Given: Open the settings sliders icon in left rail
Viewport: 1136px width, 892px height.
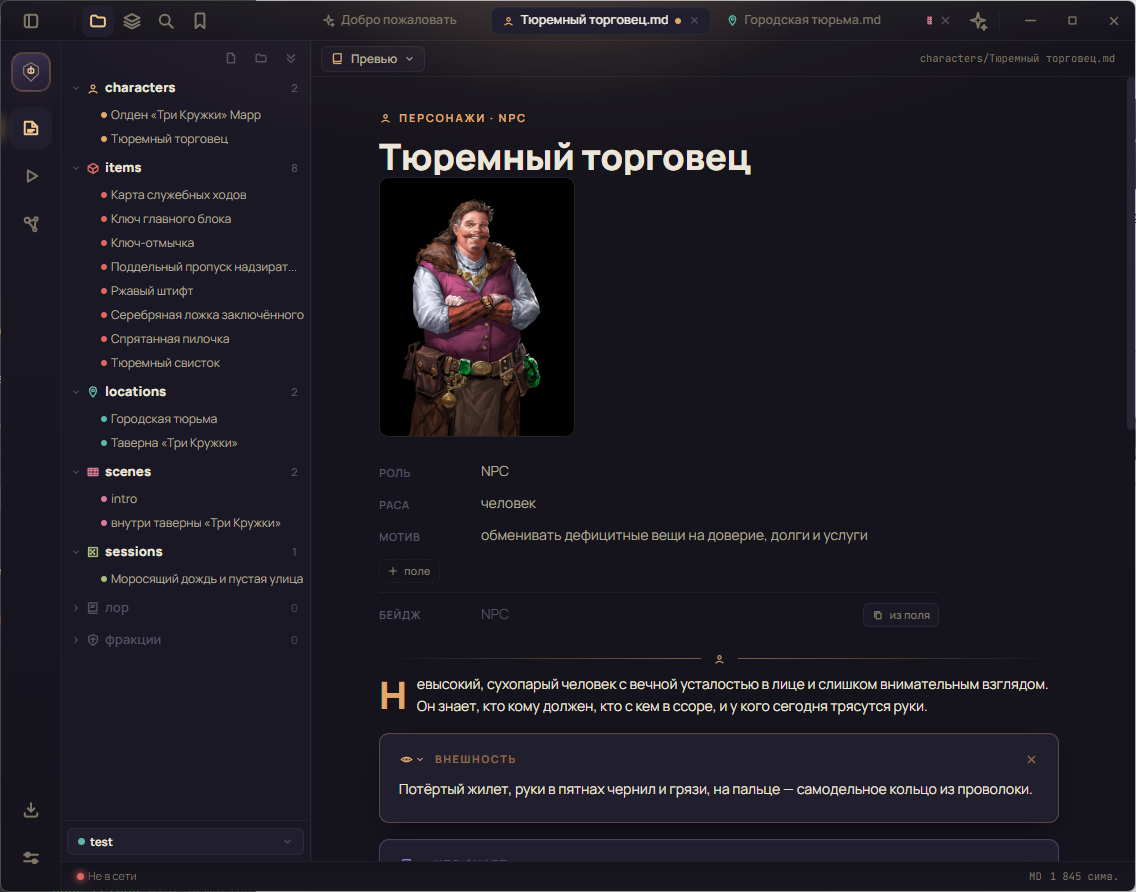Looking at the screenshot, I should [30, 858].
